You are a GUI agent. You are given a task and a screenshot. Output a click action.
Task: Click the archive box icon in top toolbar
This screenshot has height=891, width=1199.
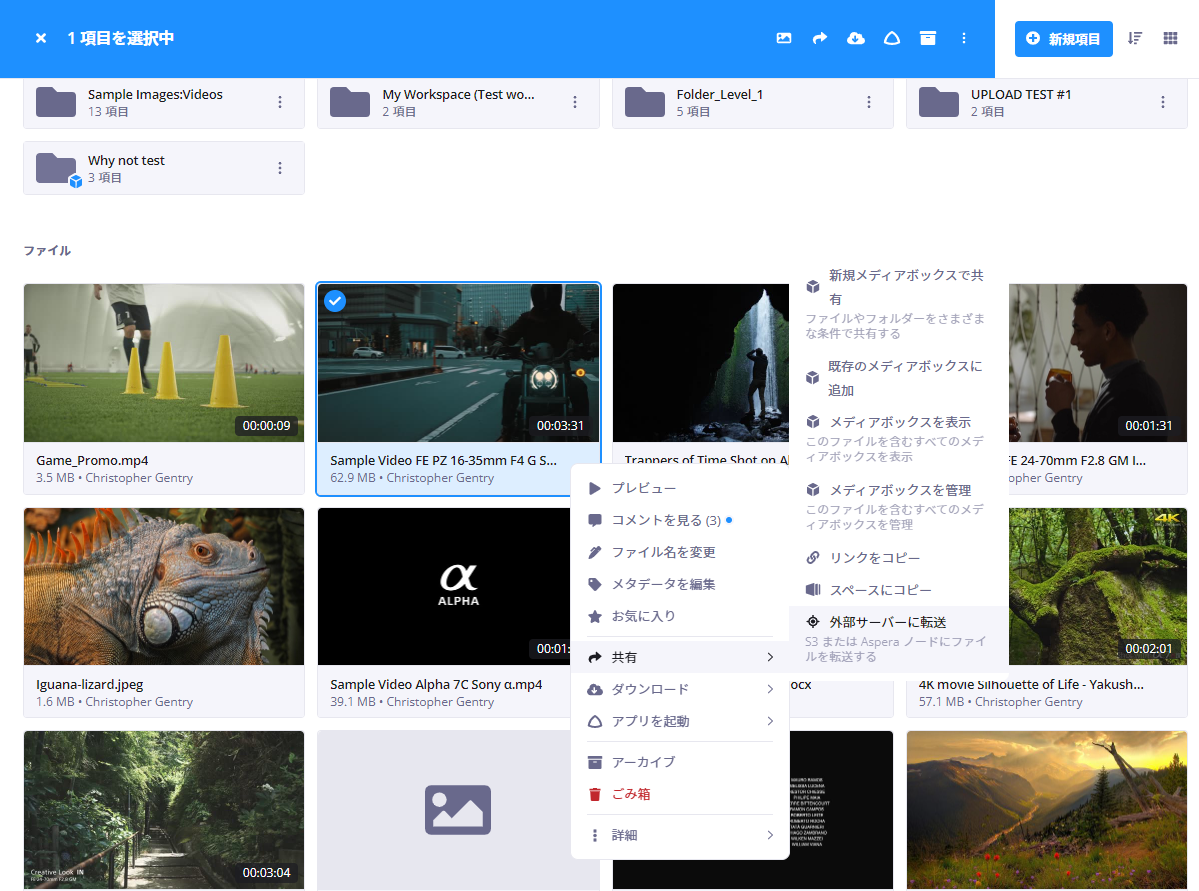pos(928,38)
